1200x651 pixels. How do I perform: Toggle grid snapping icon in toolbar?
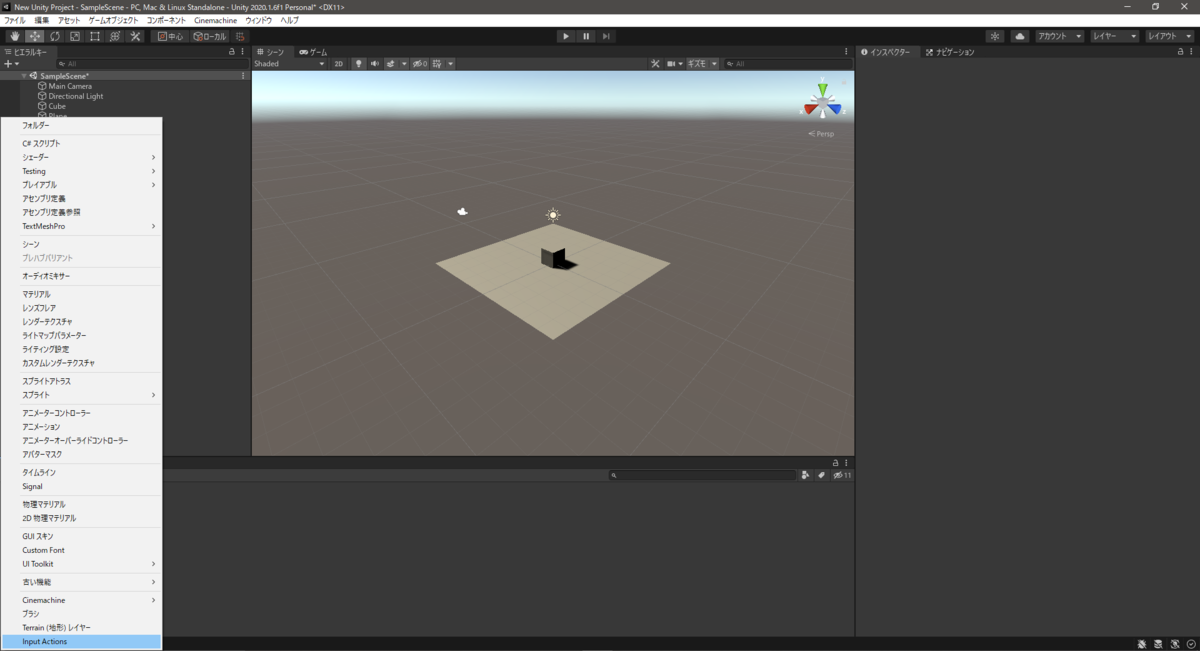[x=241, y=36]
